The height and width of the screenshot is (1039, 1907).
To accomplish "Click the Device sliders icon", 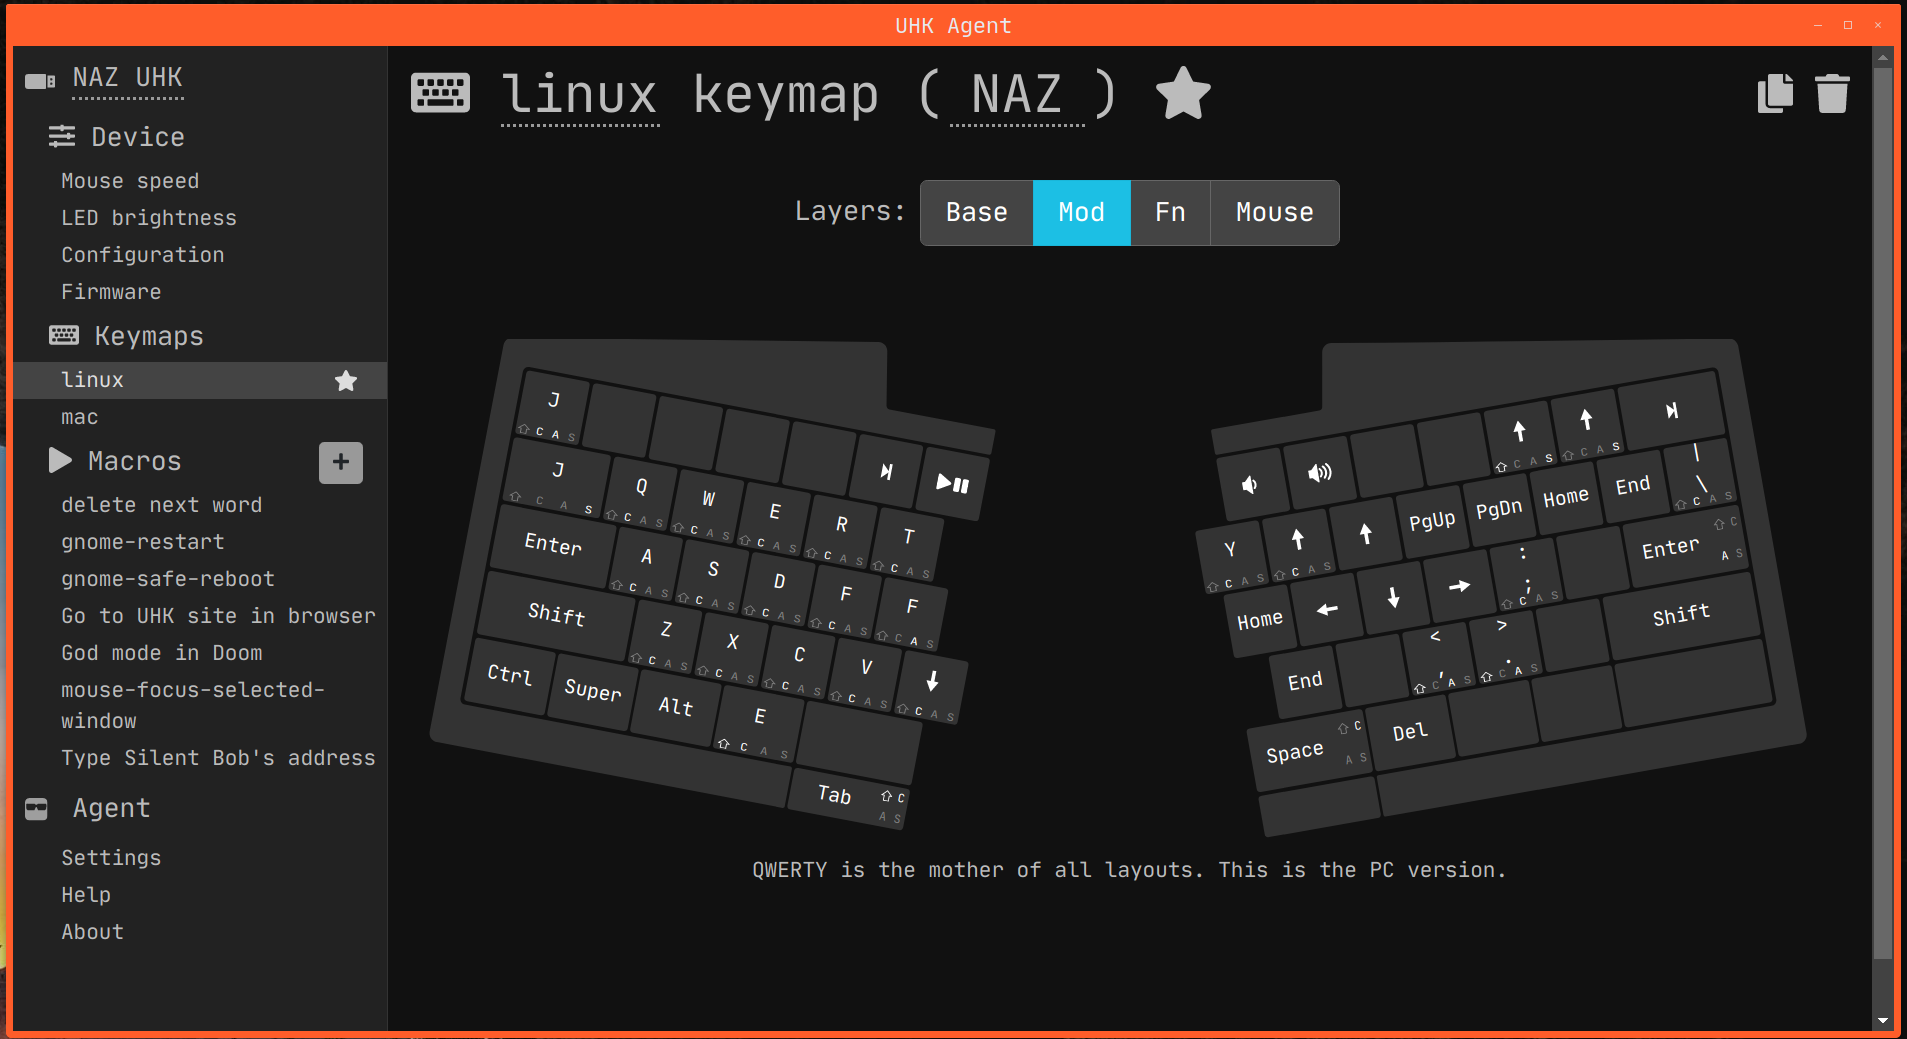I will tap(62, 136).
